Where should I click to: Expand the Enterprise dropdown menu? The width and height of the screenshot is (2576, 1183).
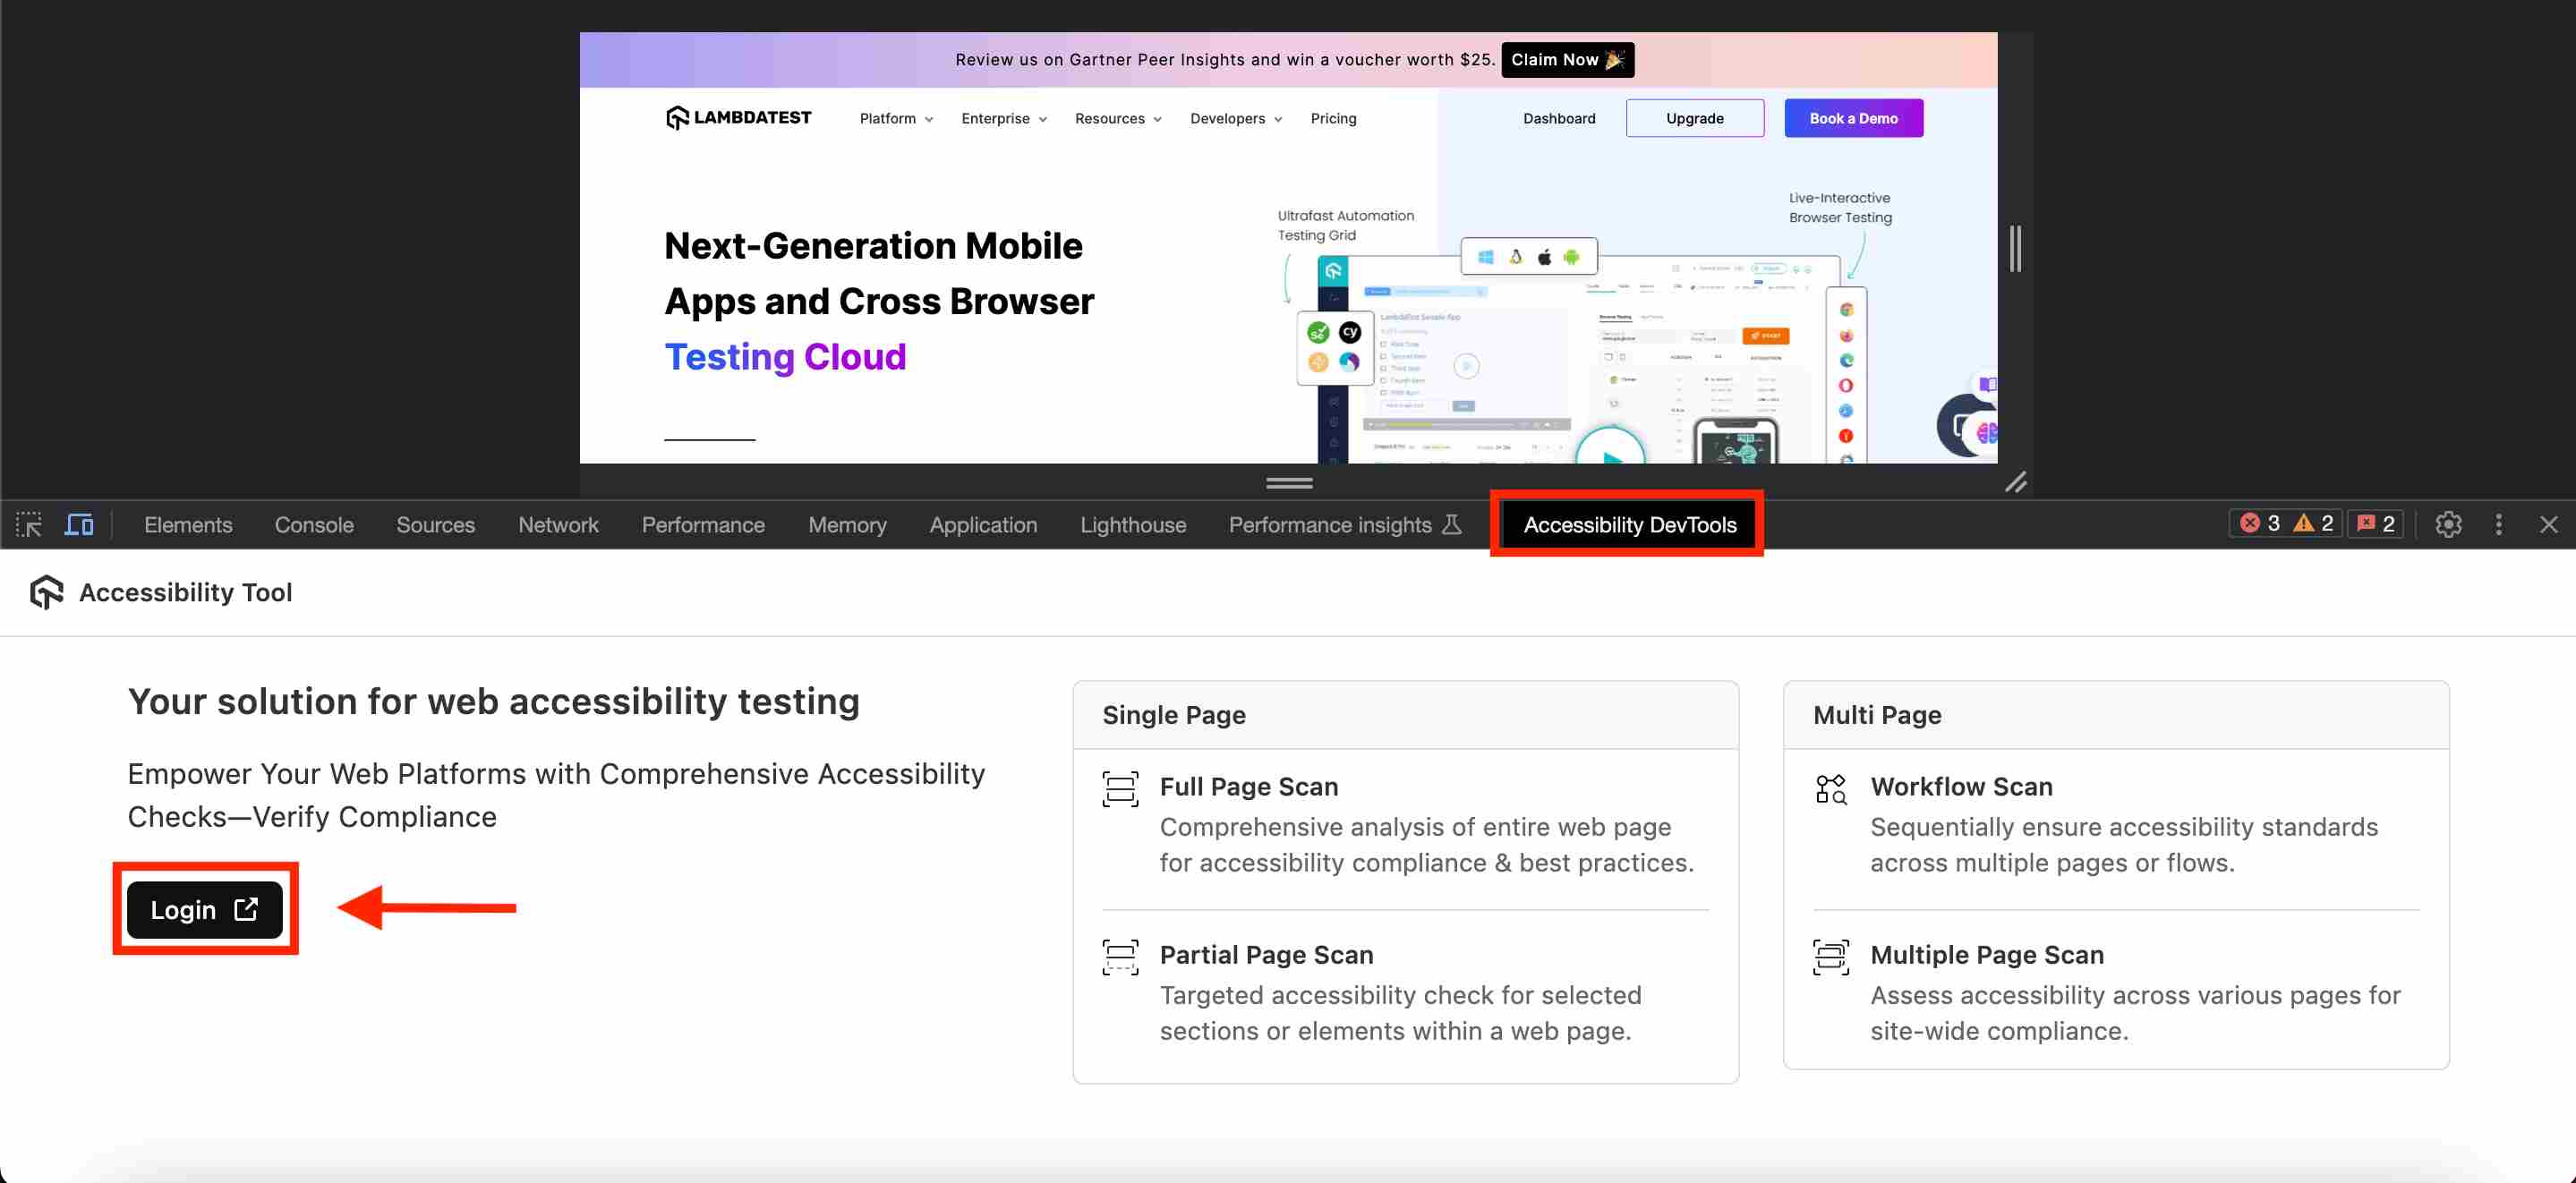[999, 116]
